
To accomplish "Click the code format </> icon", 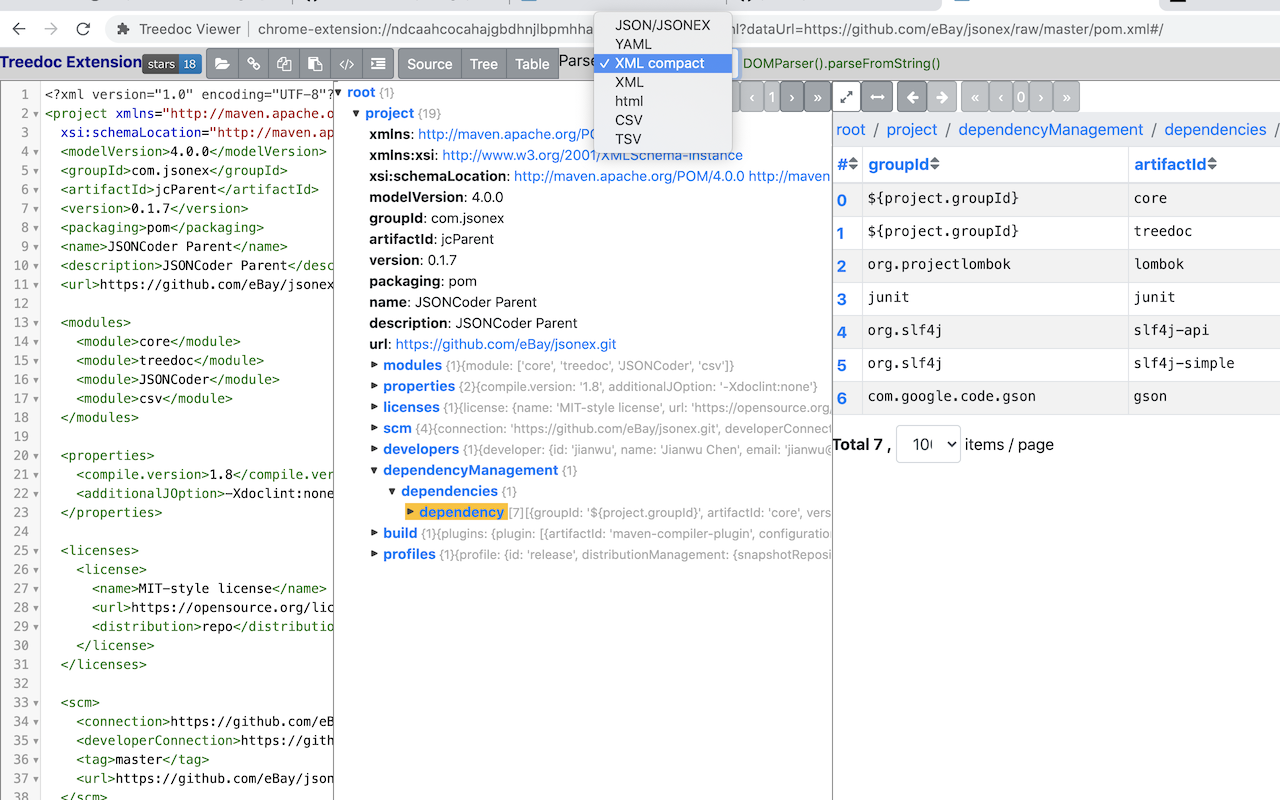I will click(x=346, y=64).
